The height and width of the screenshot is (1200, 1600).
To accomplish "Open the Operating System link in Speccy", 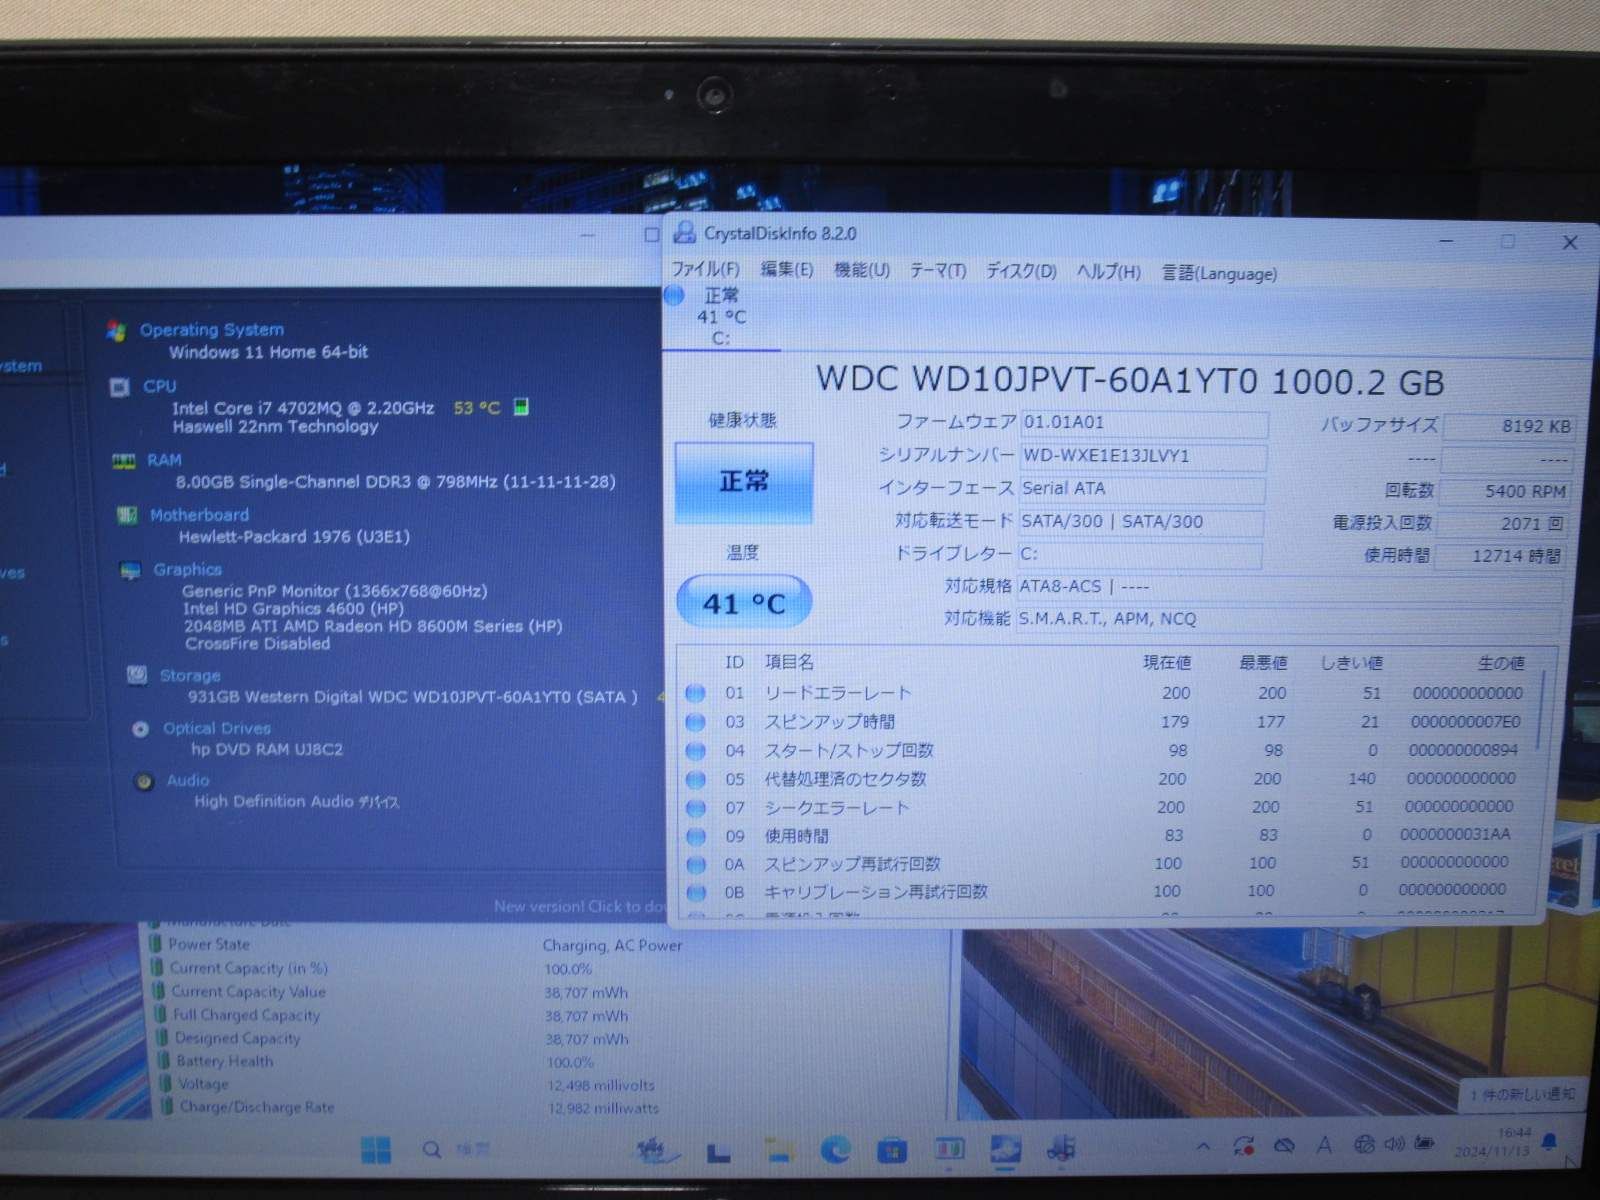I will (212, 329).
